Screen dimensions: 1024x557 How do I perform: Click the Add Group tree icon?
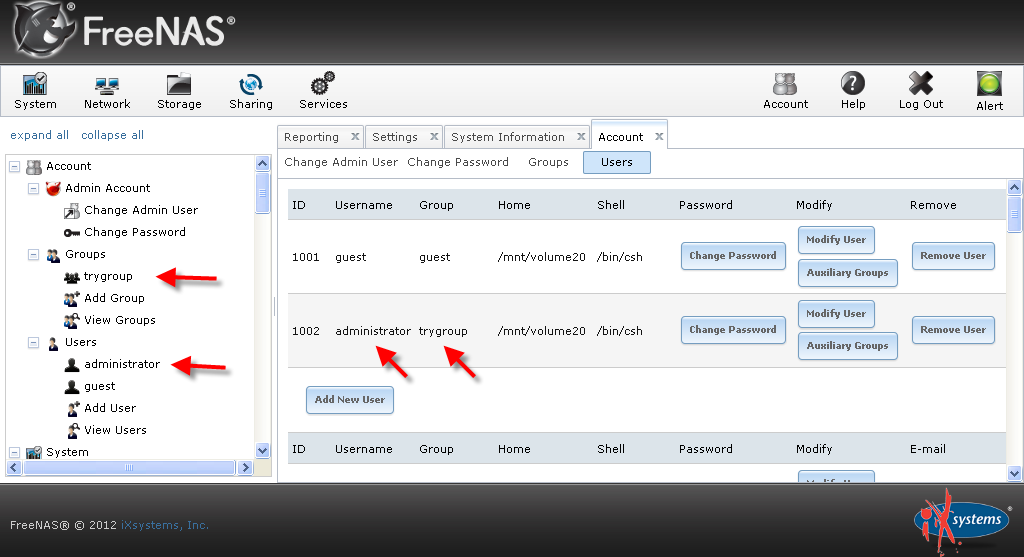point(72,299)
